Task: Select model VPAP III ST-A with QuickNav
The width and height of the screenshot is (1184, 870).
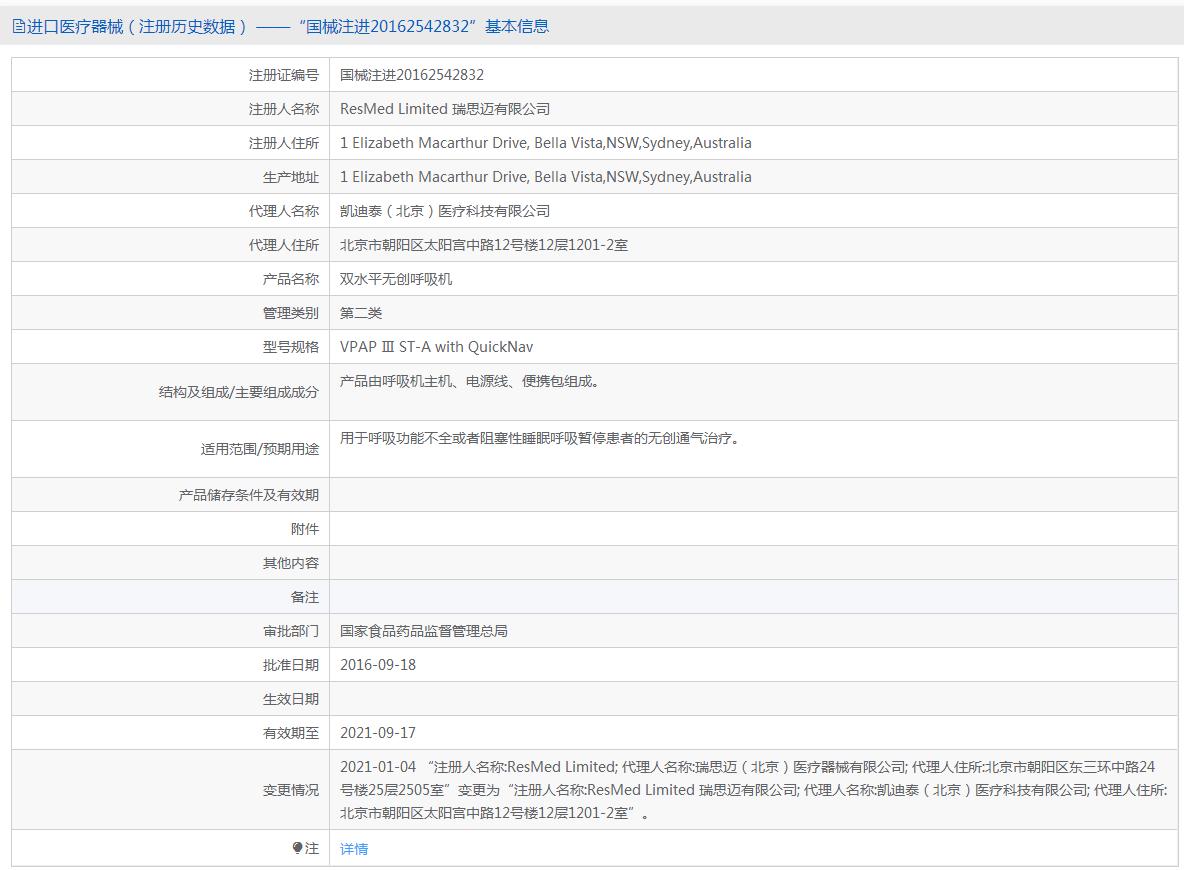Action: [437, 347]
